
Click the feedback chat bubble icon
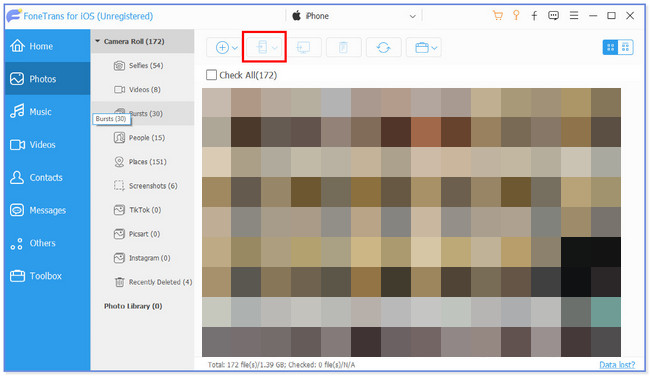tap(553, 16)
